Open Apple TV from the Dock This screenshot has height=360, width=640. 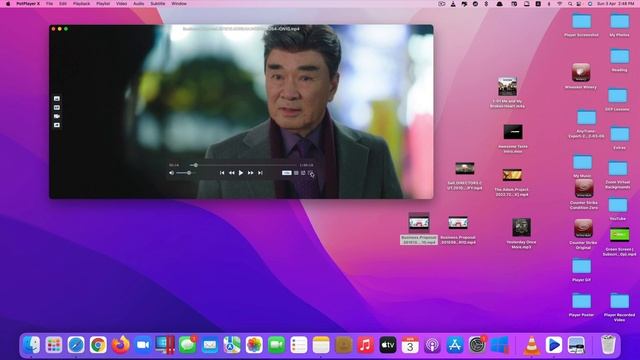(x=388, y=345)
